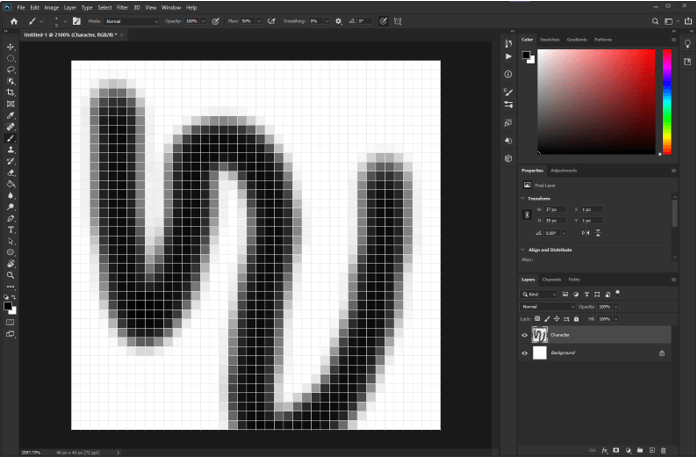Image resolution: width=696 pixels, height=457 pixels.
Task: Toggle symmetry paint butterfly options
Action: pos(398,21)
